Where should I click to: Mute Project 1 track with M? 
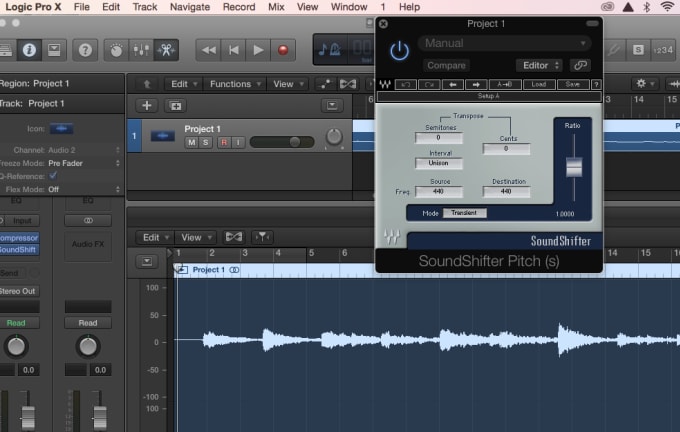(192, 142)
